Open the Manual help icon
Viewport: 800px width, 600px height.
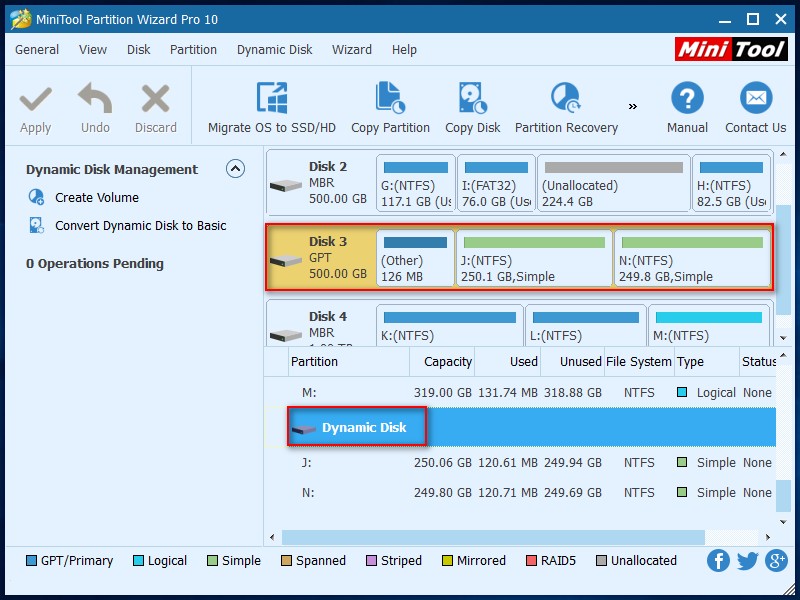tap(687, 99)
